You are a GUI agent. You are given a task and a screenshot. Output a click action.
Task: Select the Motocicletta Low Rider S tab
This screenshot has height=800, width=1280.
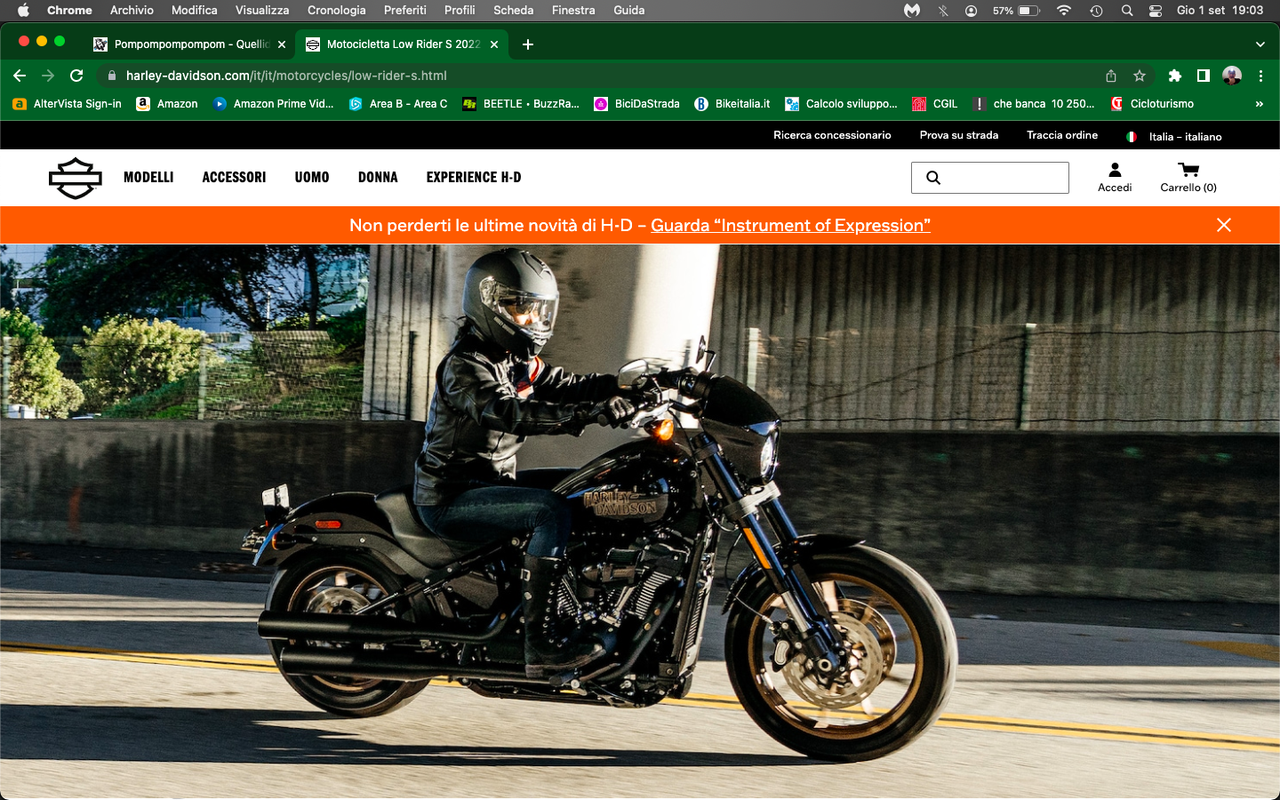click(x=402, y=44)
